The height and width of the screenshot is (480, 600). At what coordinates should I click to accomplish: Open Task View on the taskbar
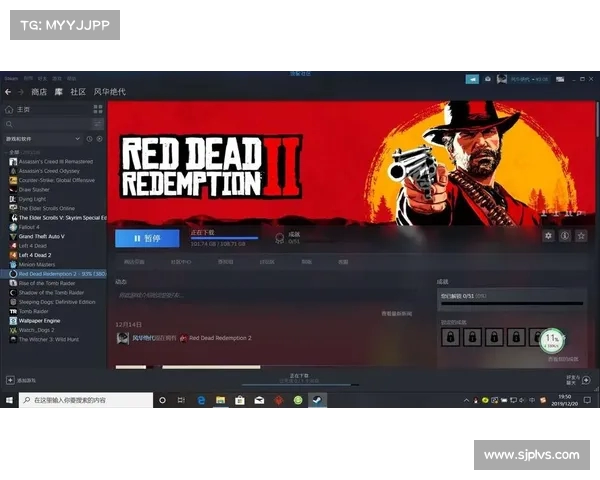click(181, 400)
